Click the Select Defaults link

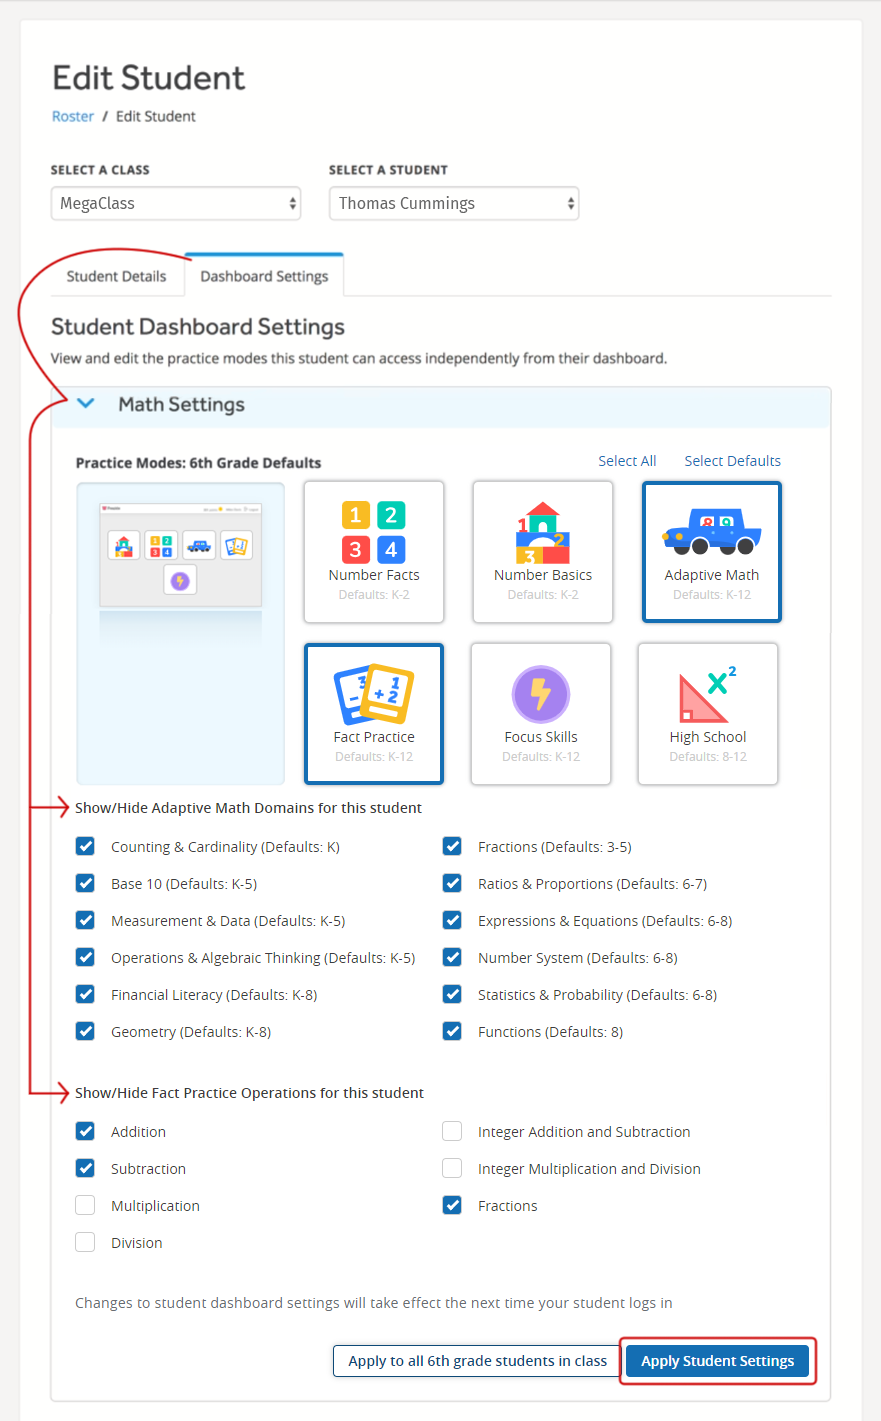[732, 461]
